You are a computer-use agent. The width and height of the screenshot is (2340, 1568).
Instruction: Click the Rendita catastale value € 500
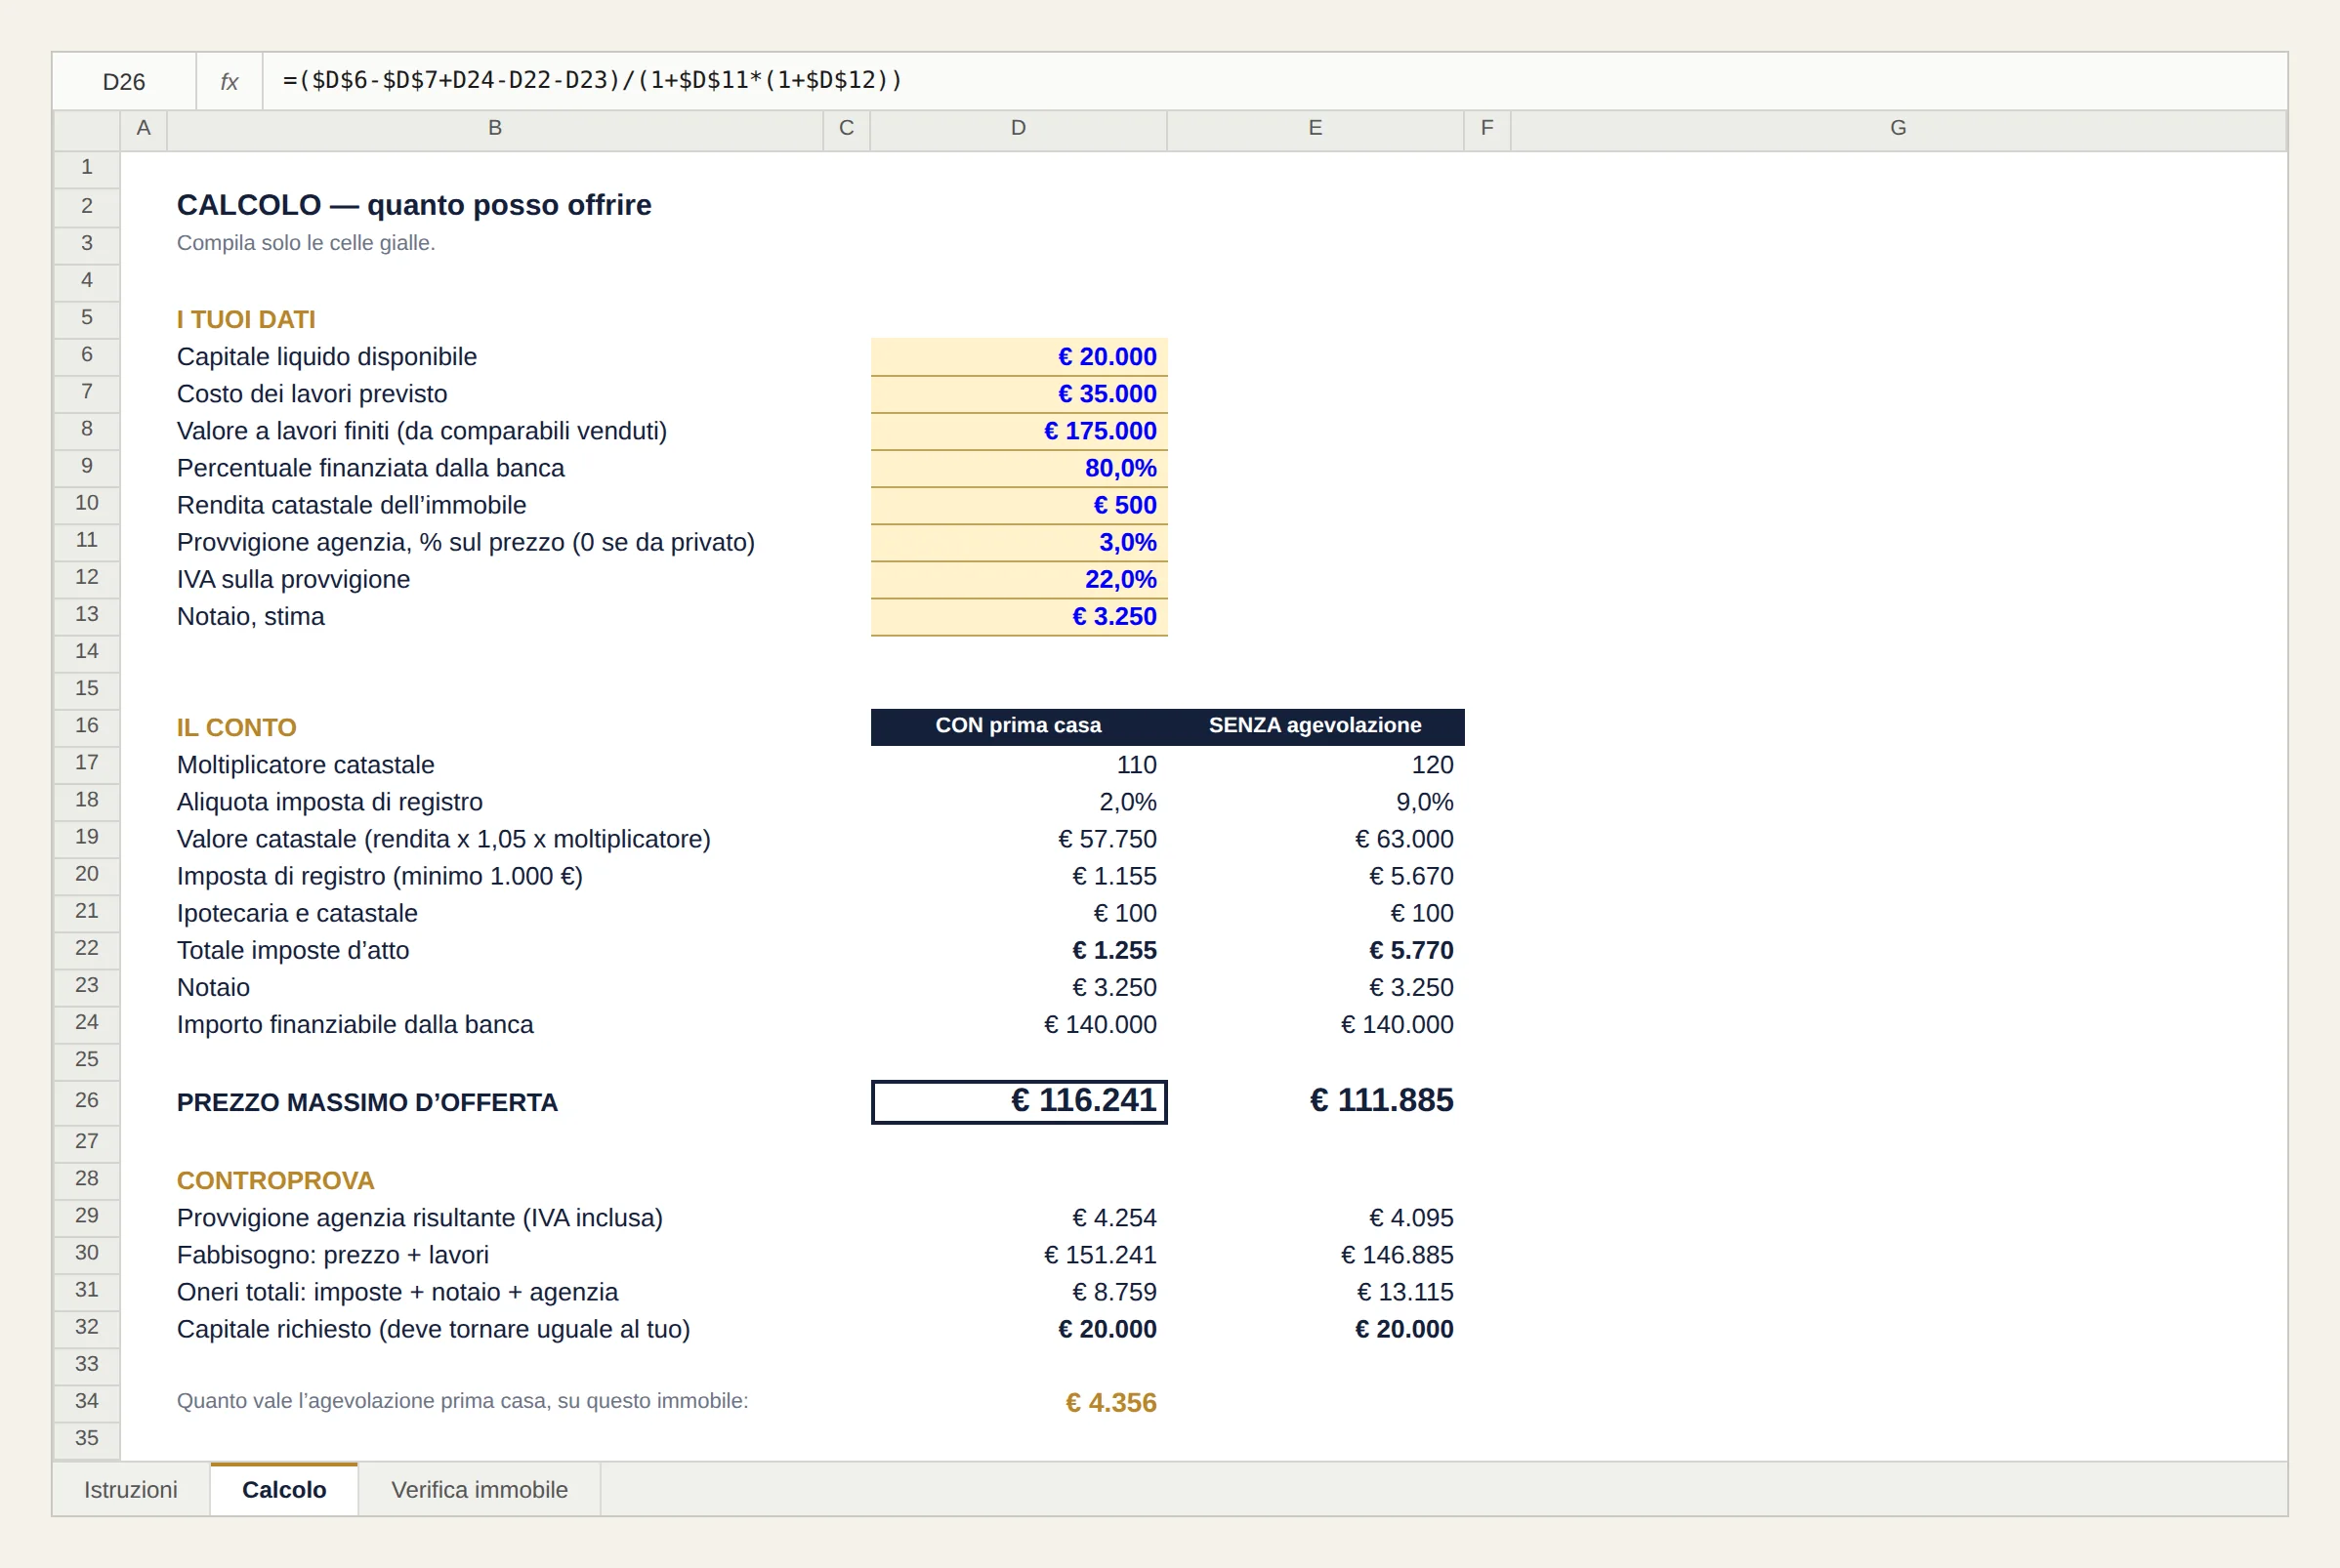[x=1019, y=505]
